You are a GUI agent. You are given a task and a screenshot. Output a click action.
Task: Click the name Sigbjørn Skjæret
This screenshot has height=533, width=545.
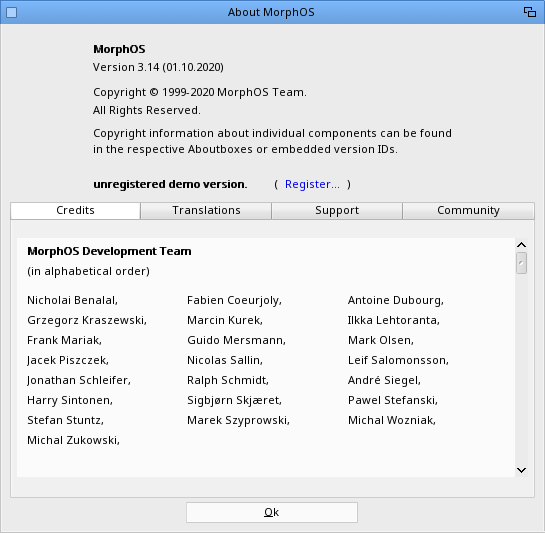coord(234,401)
